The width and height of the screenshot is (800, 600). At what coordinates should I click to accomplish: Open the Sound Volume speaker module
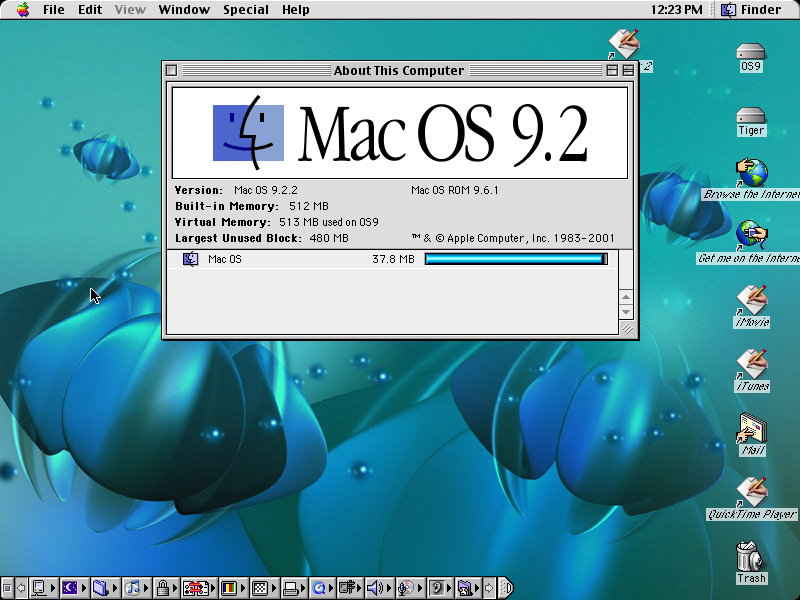380,588
